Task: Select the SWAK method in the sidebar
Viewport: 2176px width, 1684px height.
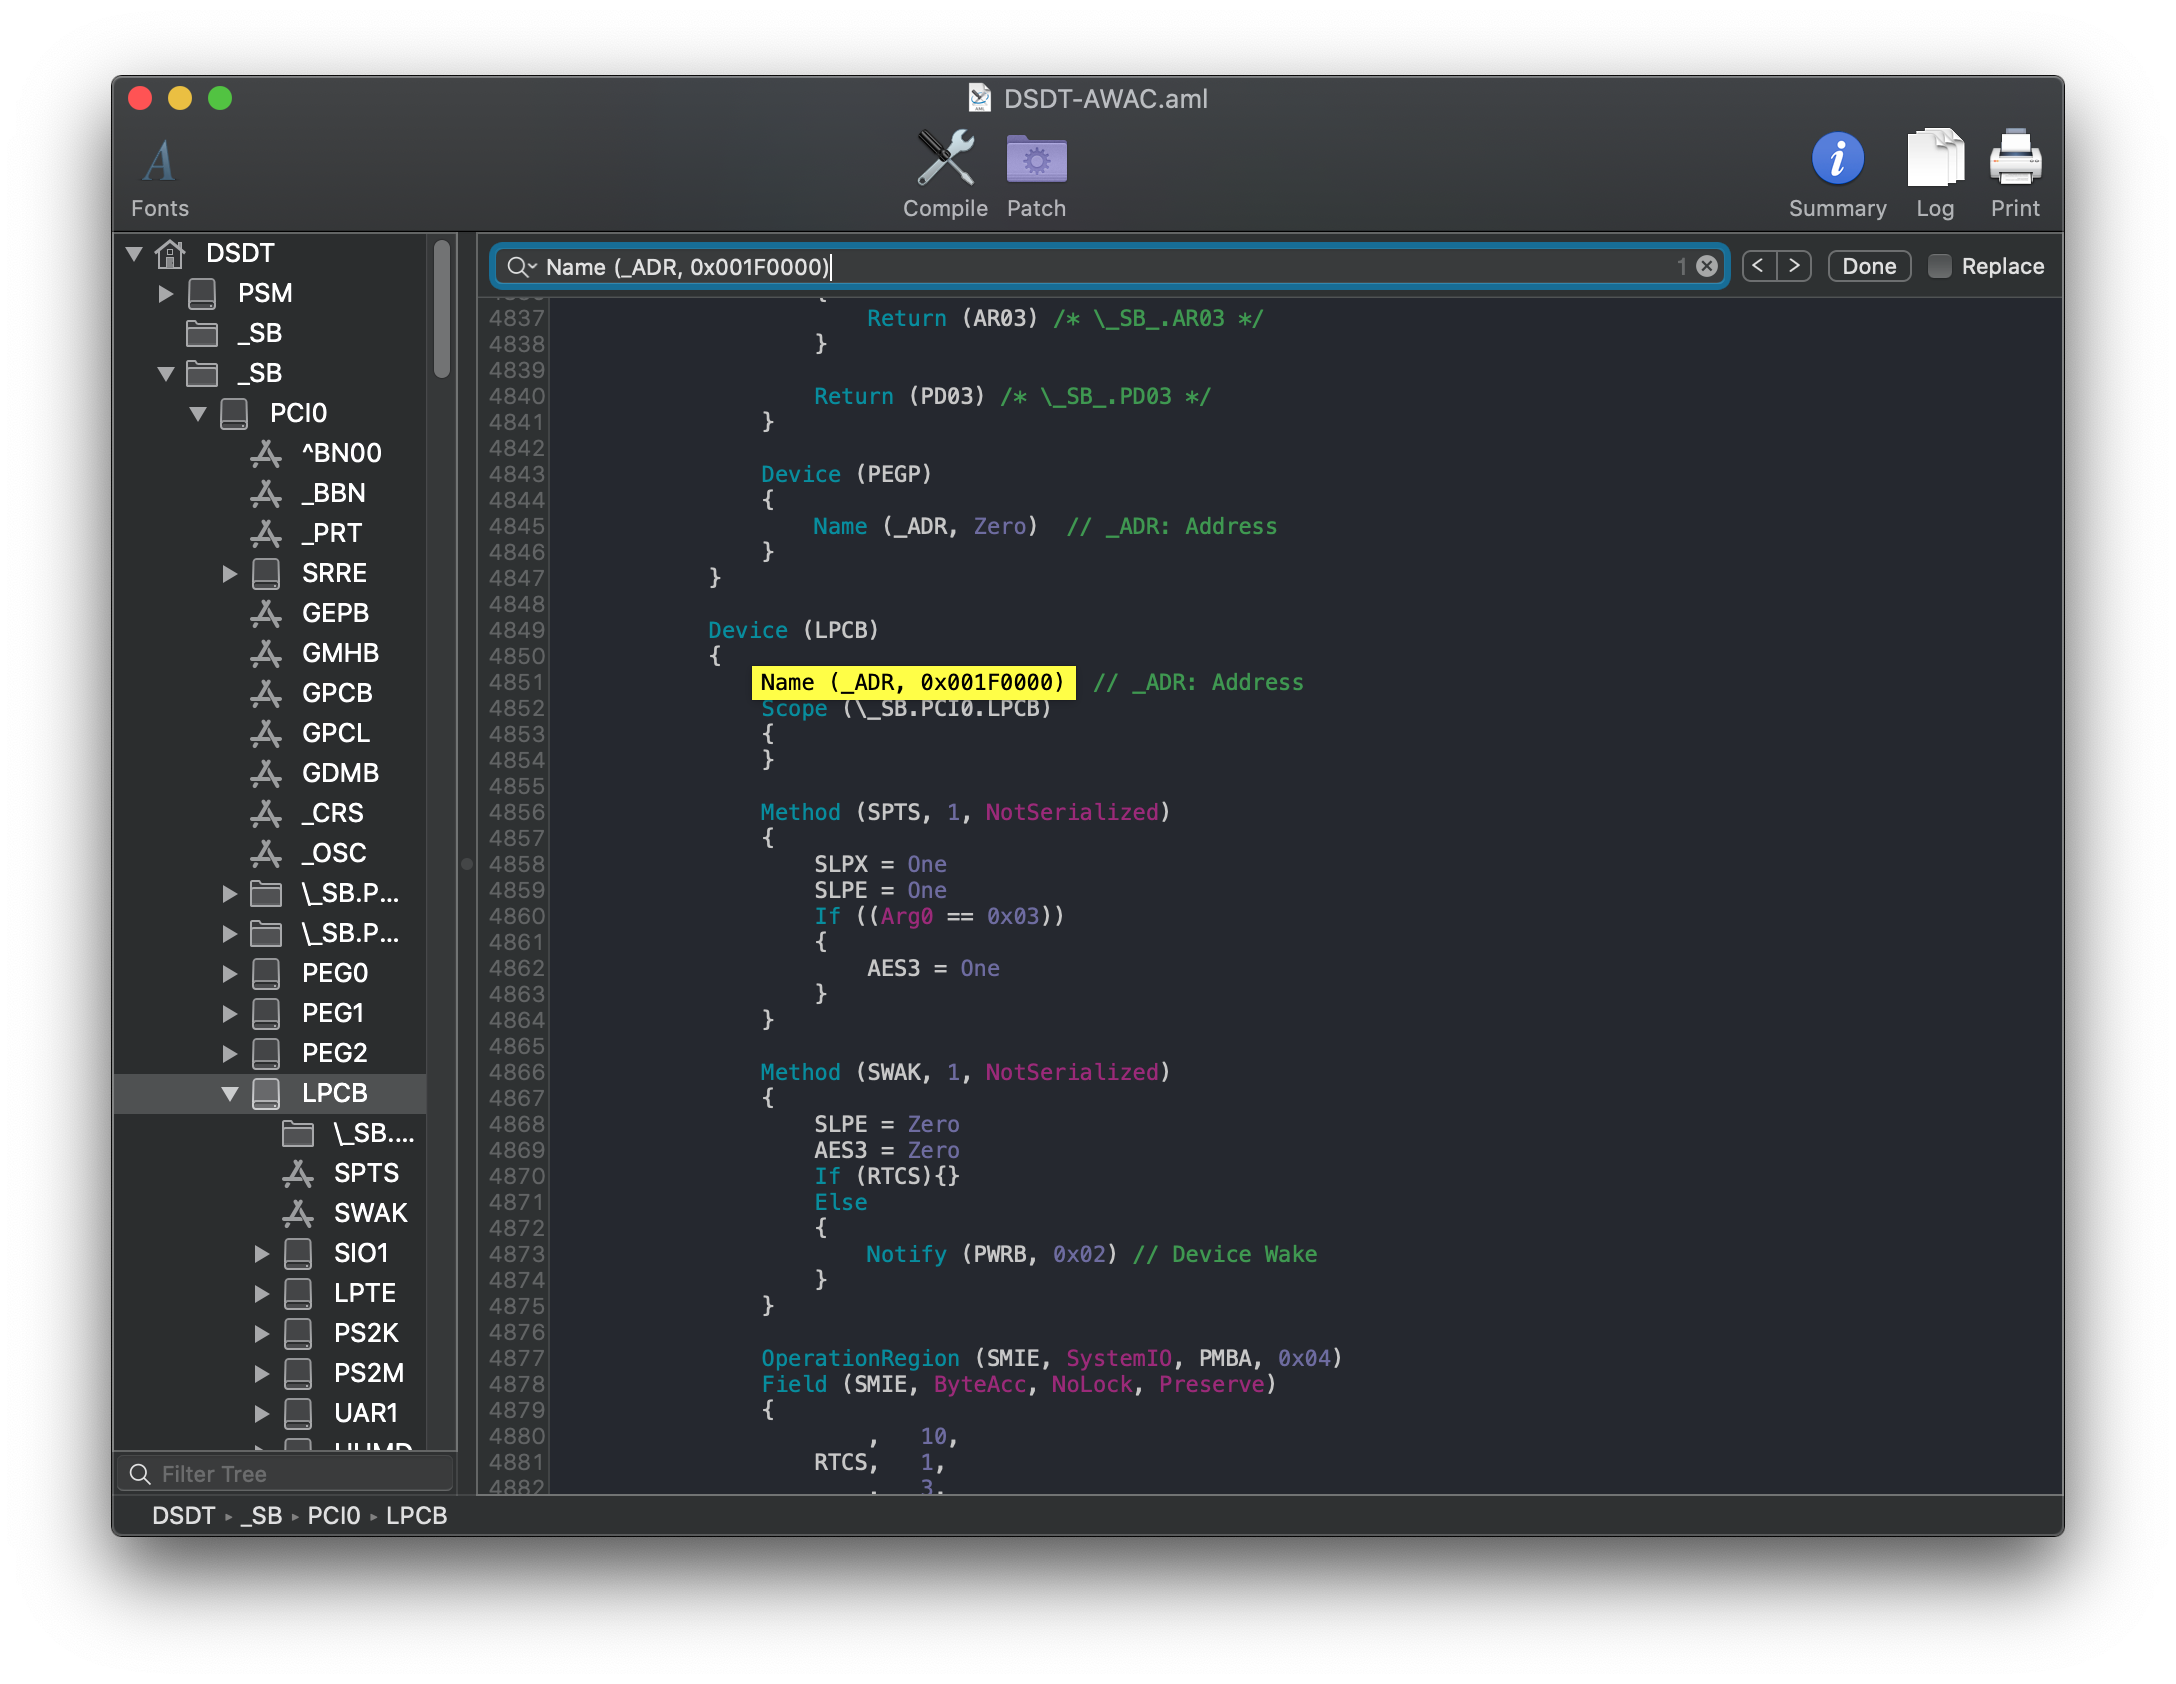Action: [369, 1213]
